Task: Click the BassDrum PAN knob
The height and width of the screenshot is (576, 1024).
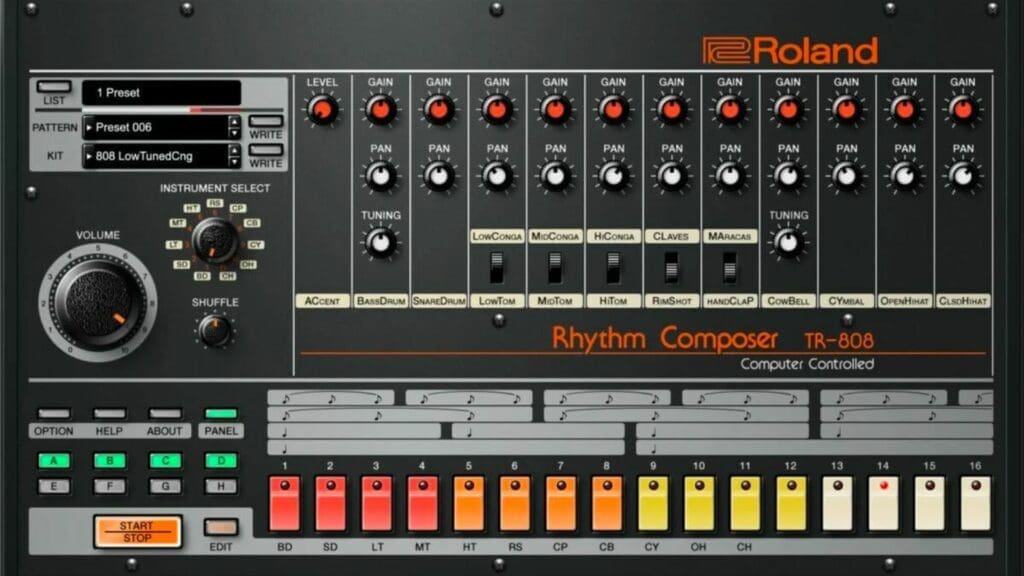Action: [x=381, y=176]
